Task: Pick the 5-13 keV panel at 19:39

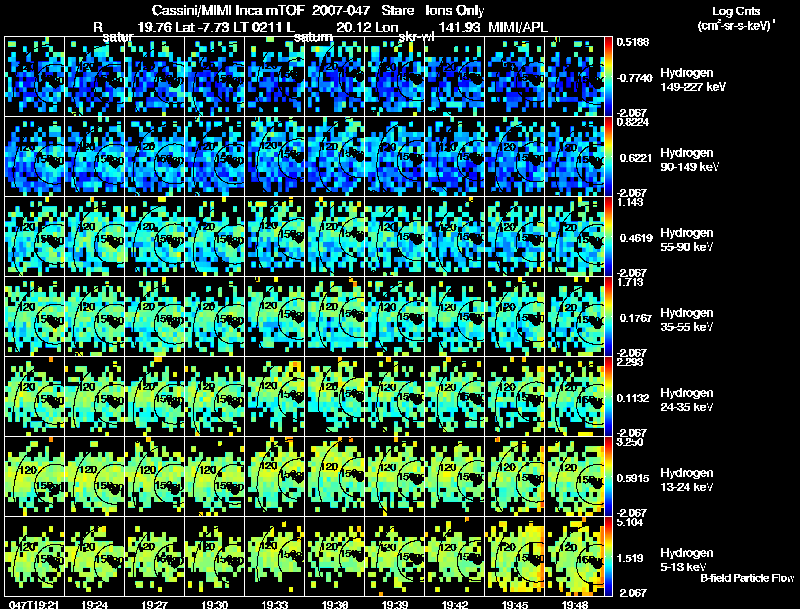Action: click(395, 556)
